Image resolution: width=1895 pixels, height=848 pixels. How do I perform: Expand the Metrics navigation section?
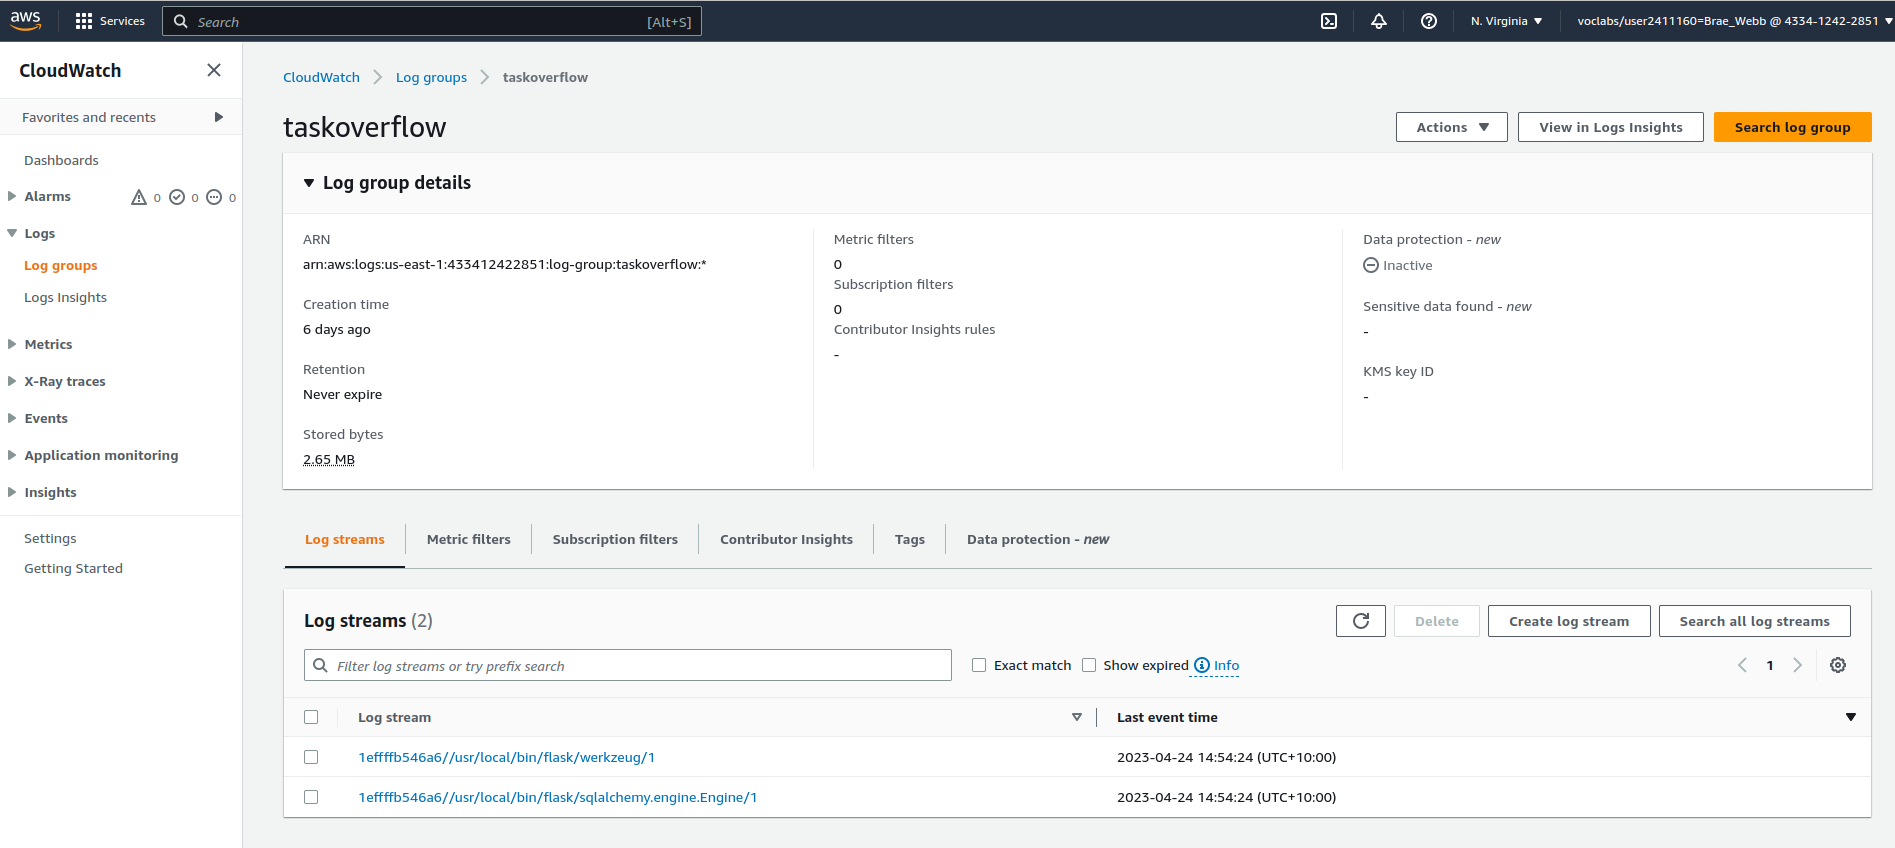[12, 344]
